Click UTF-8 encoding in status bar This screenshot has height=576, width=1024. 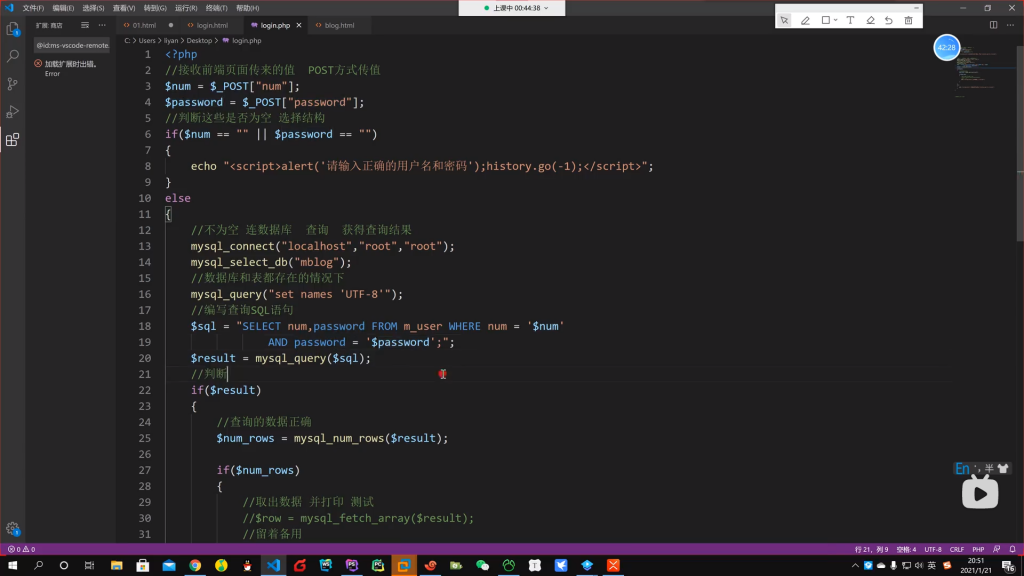point(933,549)
